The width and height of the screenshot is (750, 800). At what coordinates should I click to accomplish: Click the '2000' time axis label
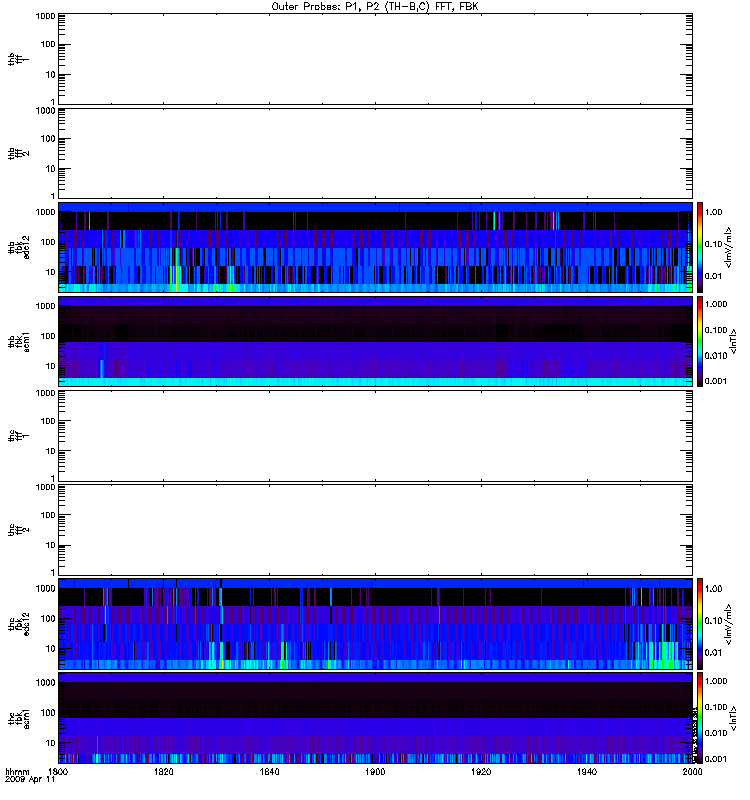click(x=692, y=771)
